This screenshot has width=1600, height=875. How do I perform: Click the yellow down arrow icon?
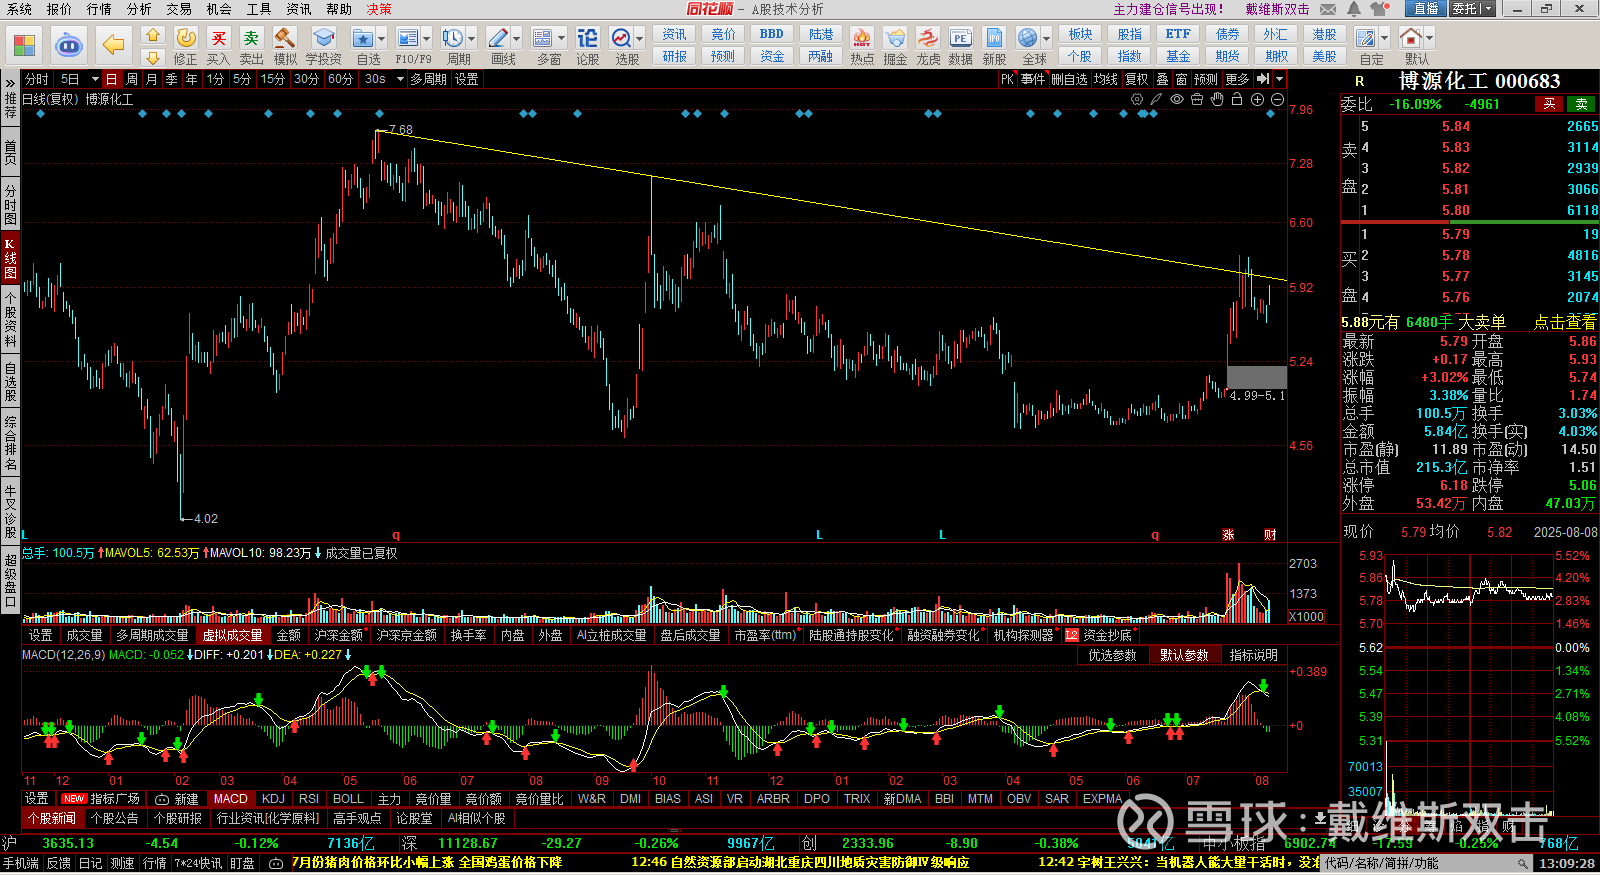[x=153, y=58]
